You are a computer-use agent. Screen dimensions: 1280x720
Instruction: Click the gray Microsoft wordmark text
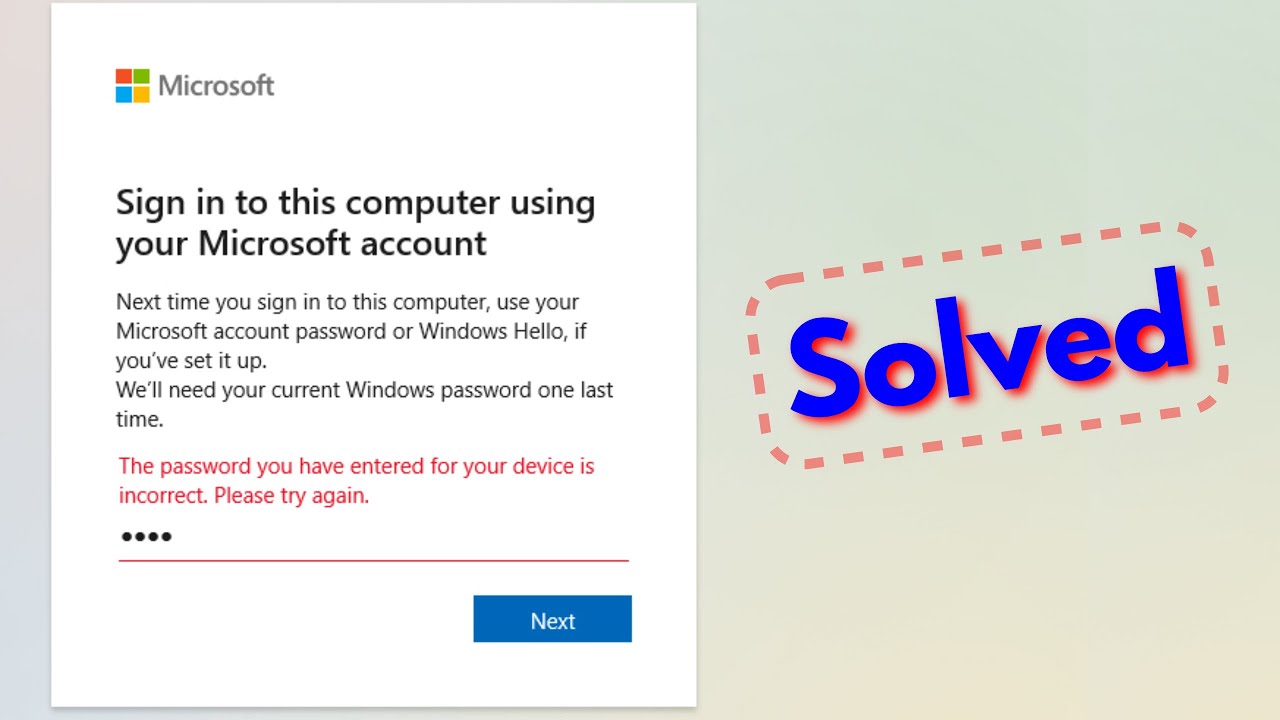216,86
